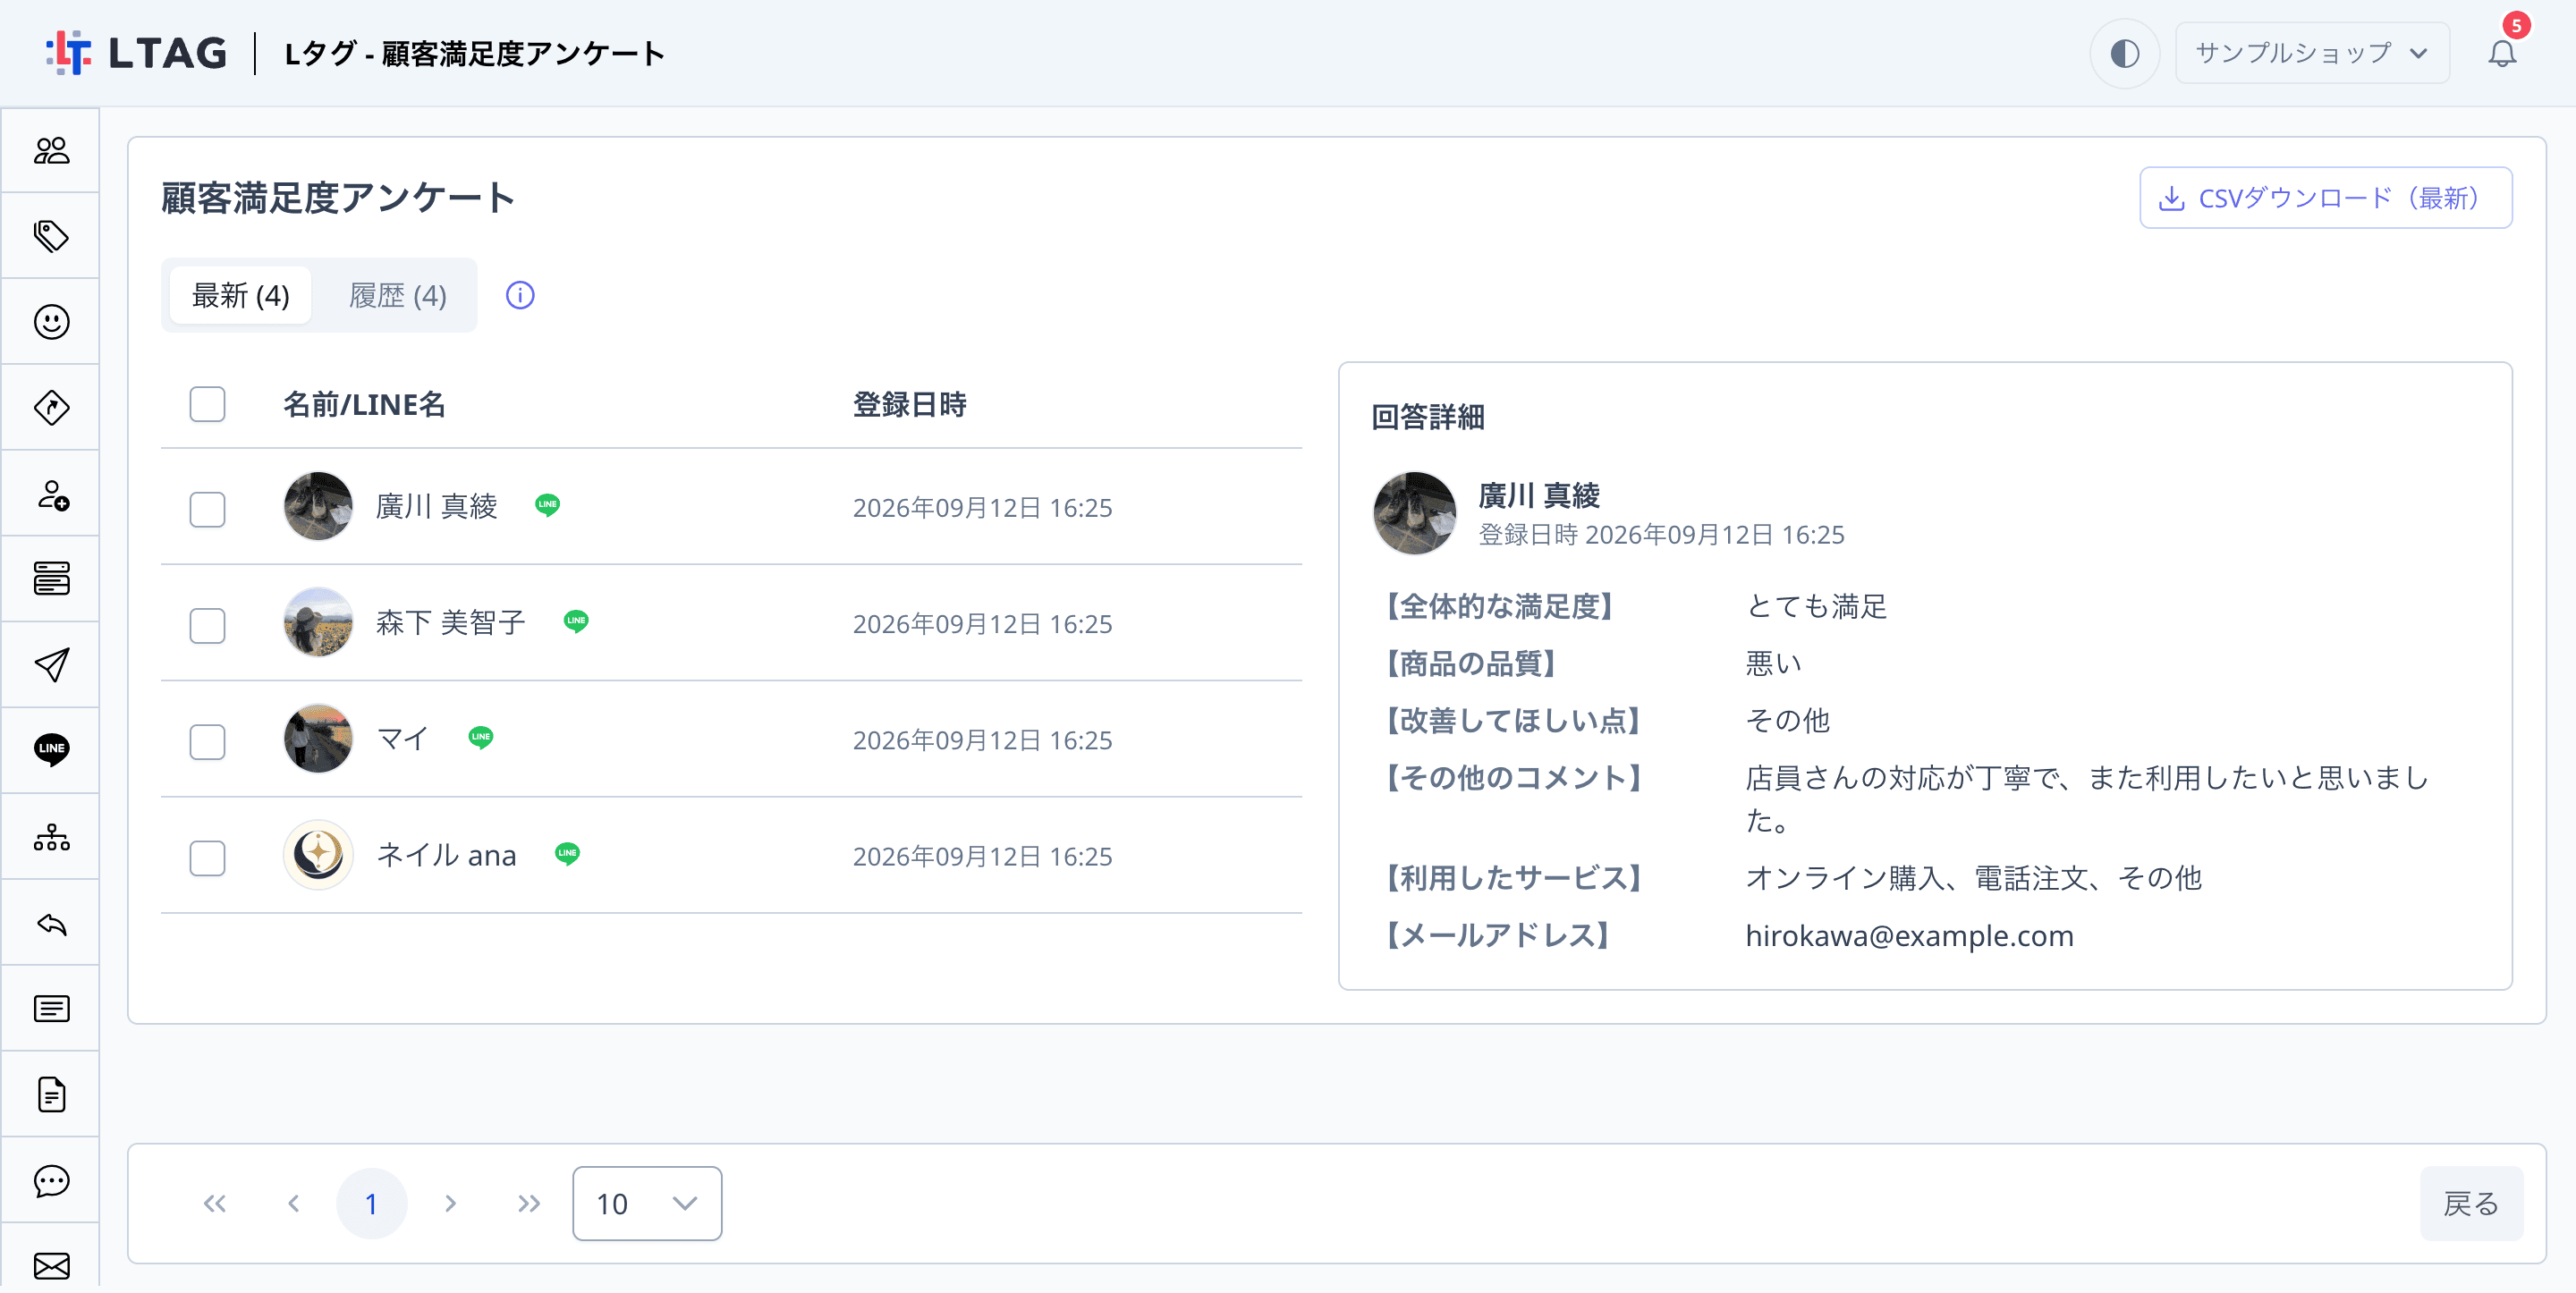
Task: Open the chat bubble sidebar icon
Action: [51, 1181]
